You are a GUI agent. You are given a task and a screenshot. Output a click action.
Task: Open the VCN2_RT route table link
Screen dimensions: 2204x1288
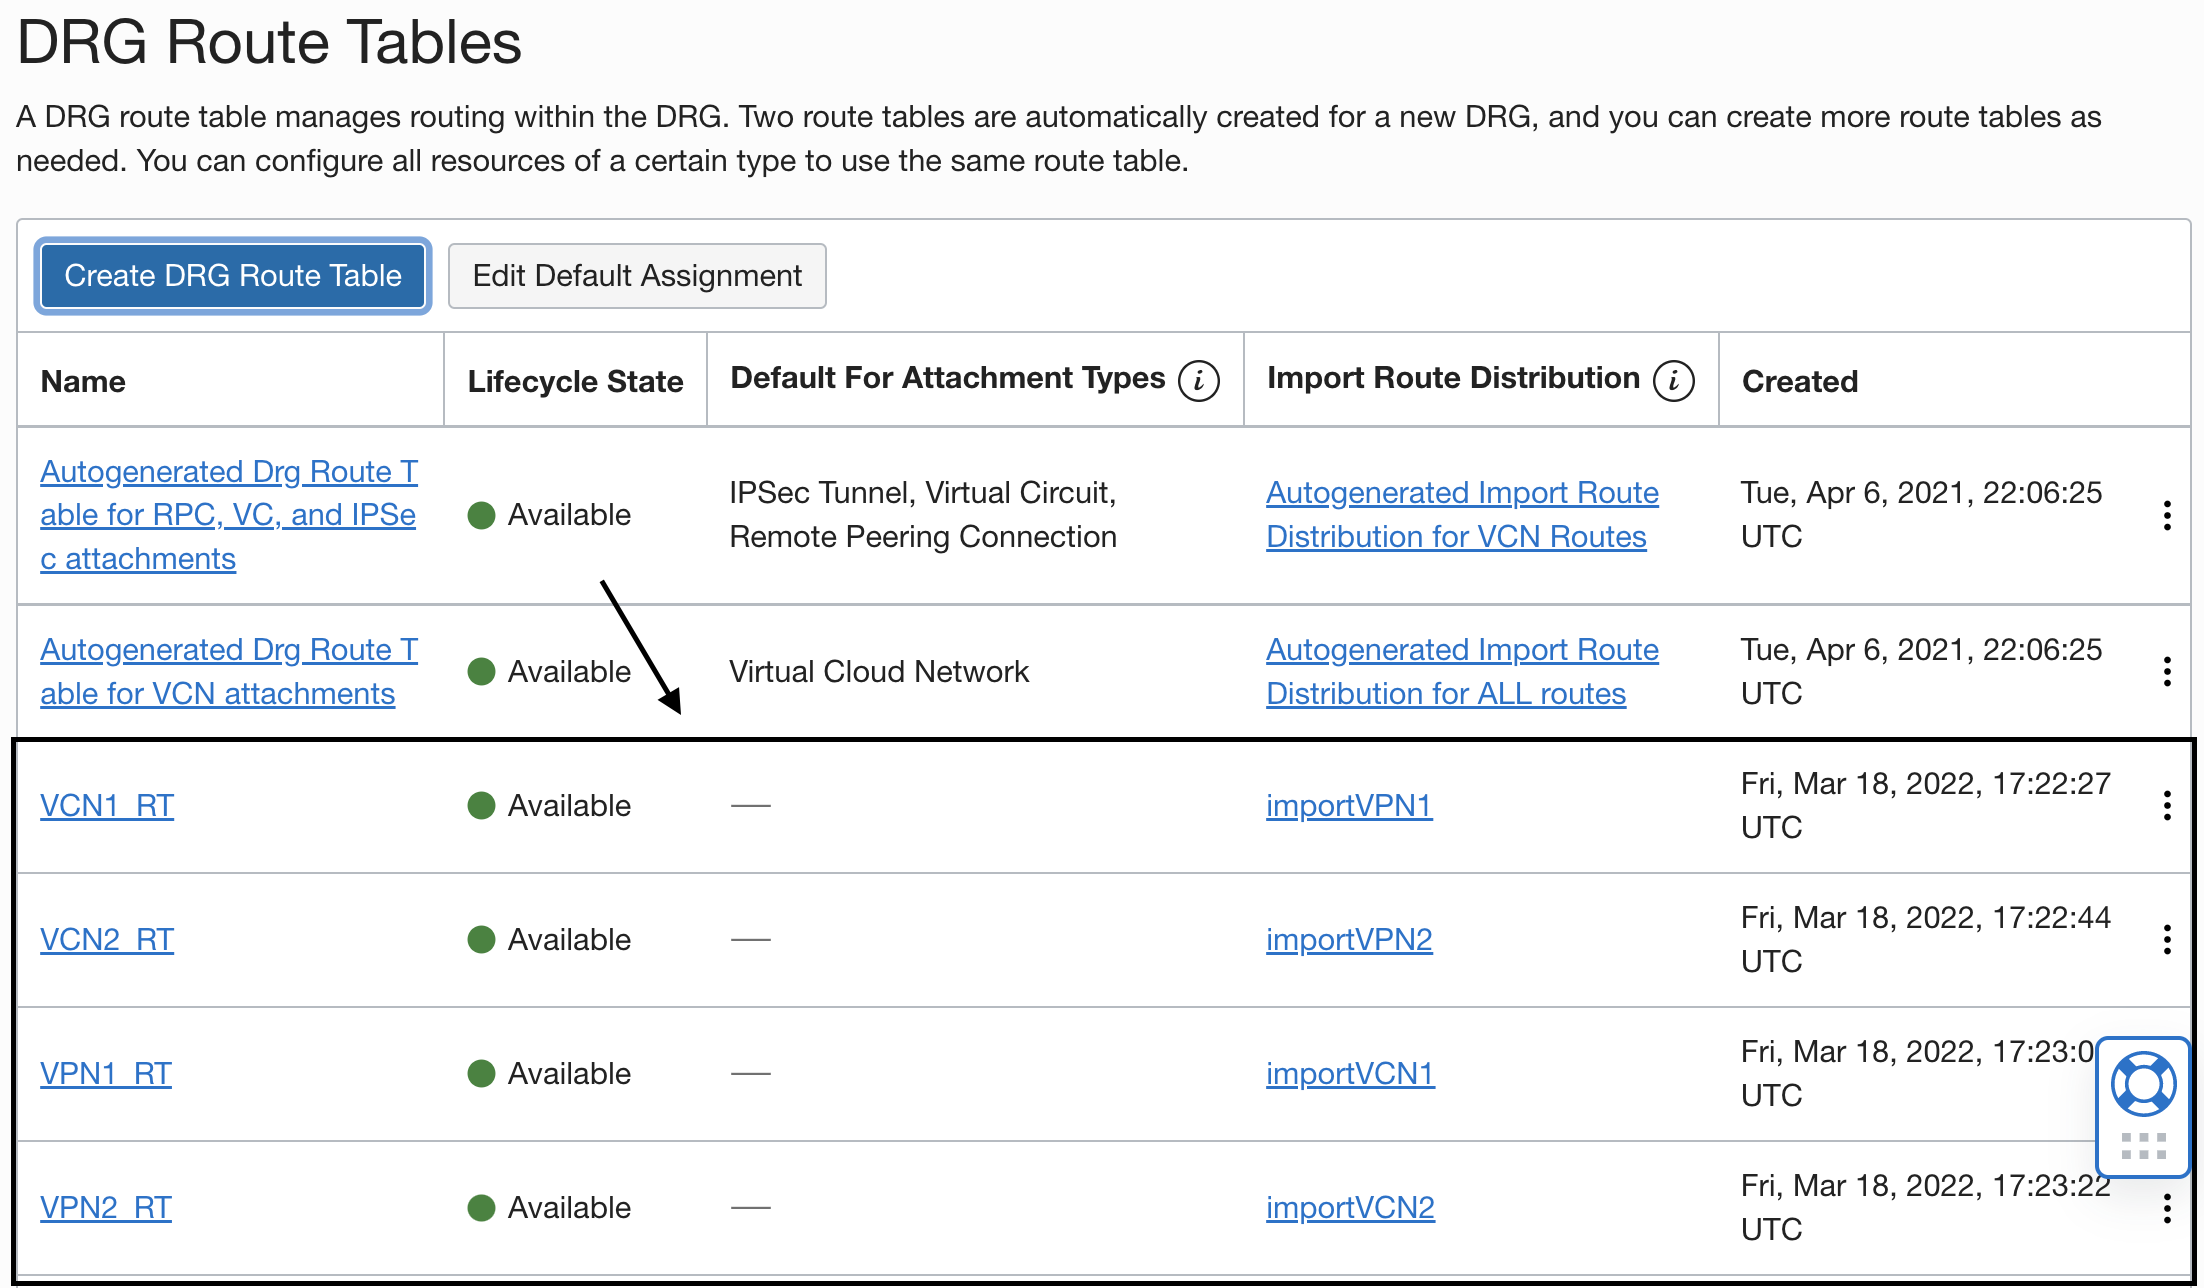tap(107, 939)
